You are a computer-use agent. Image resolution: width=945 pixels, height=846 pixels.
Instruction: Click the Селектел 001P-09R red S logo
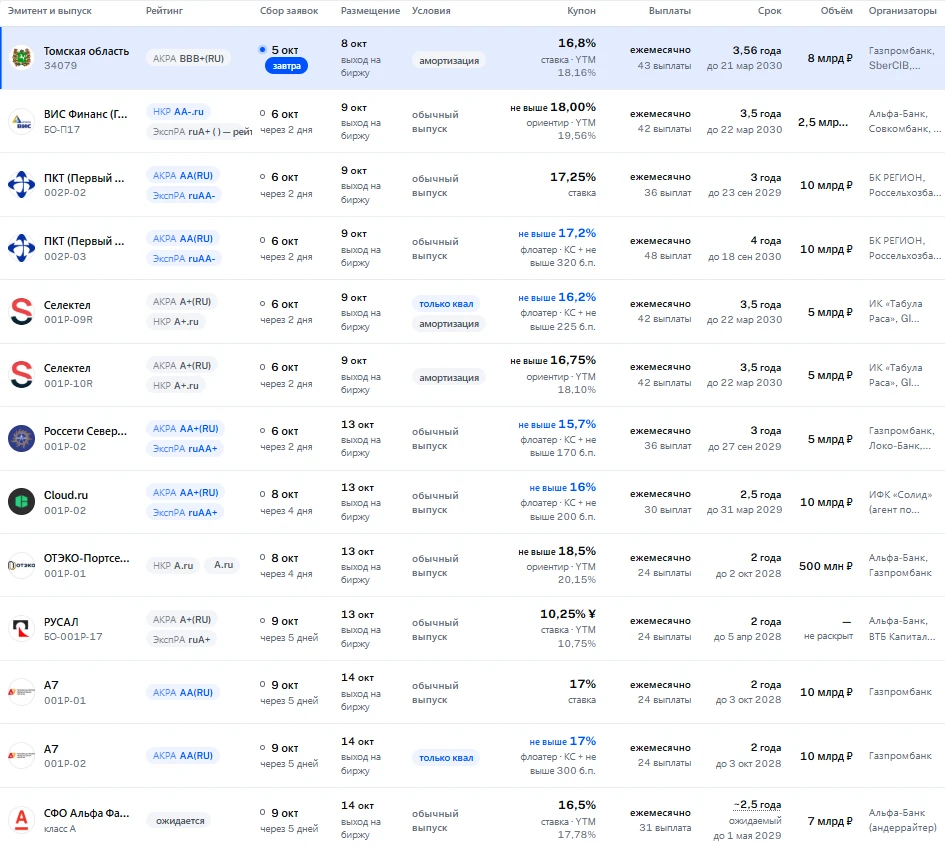tap(22, 312)
